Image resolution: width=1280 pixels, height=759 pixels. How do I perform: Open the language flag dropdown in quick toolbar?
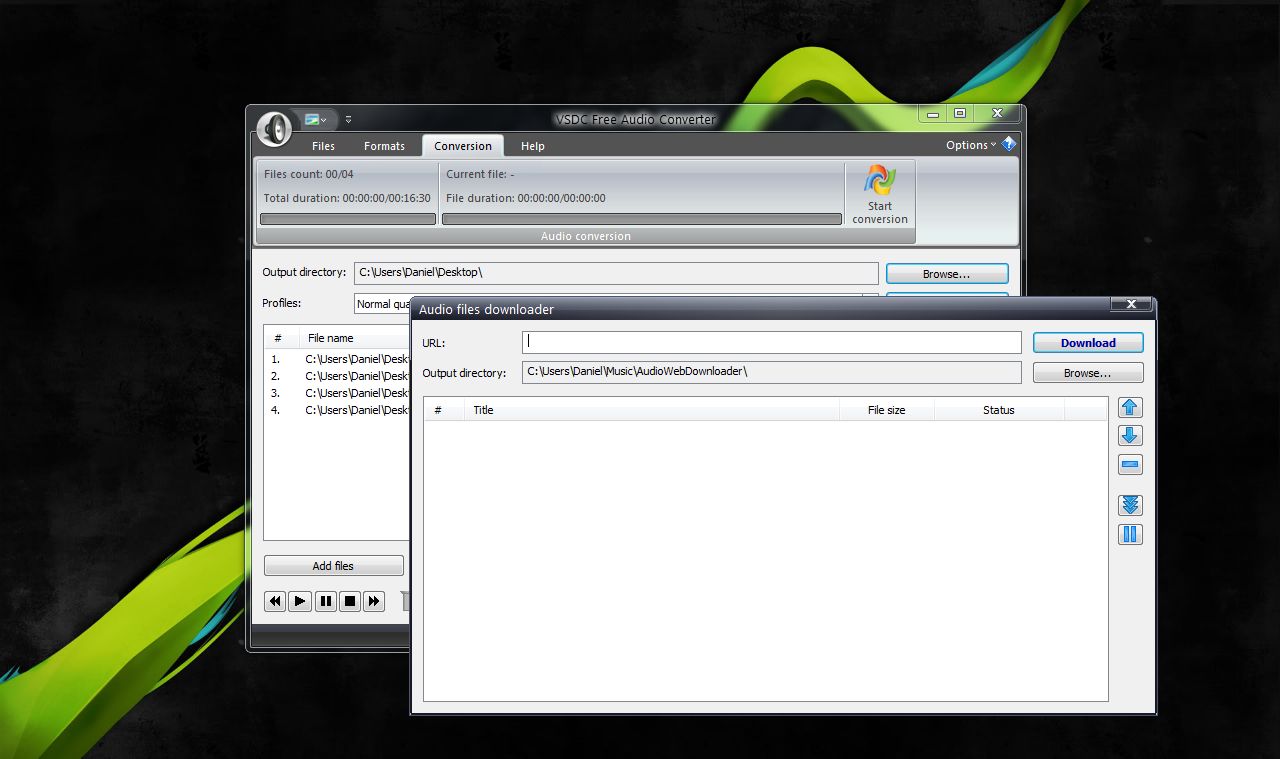click(x=316, y=119)
